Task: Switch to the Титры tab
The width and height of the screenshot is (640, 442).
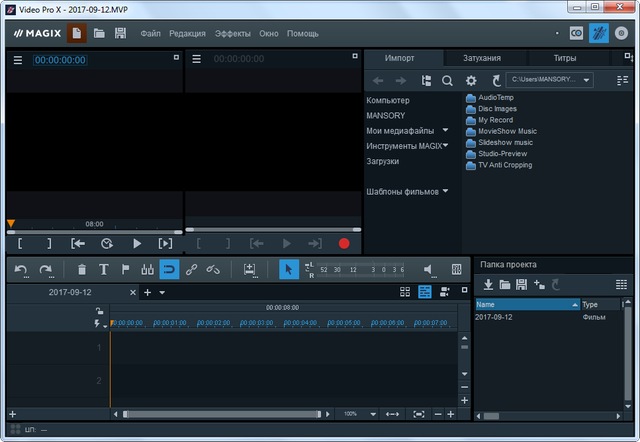Action: pyautogui.click(x=565, y=58)
